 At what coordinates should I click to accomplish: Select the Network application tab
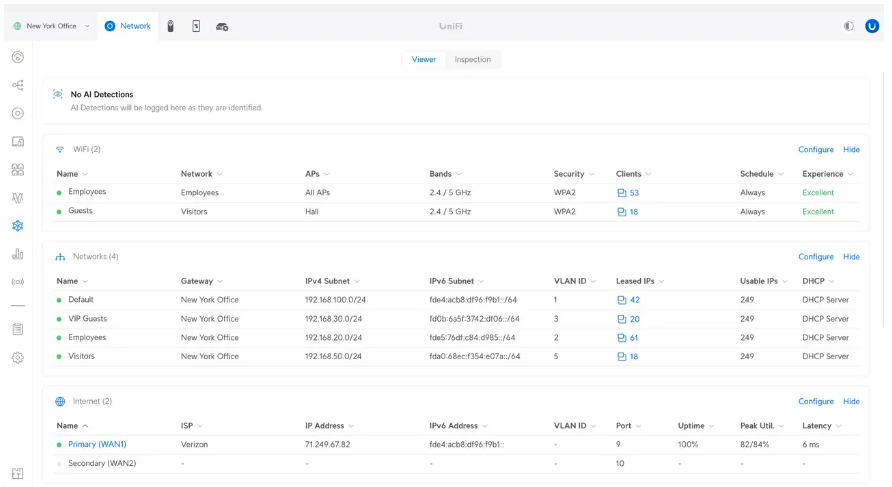coord(127,26)
